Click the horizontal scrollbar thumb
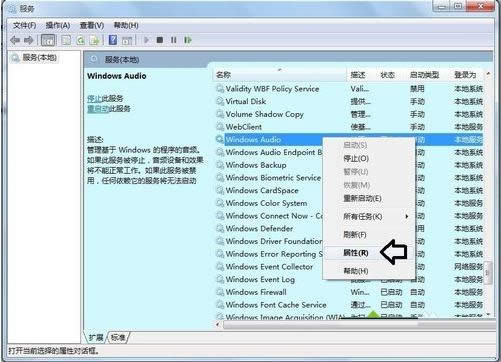 click(x=320, y=325)
